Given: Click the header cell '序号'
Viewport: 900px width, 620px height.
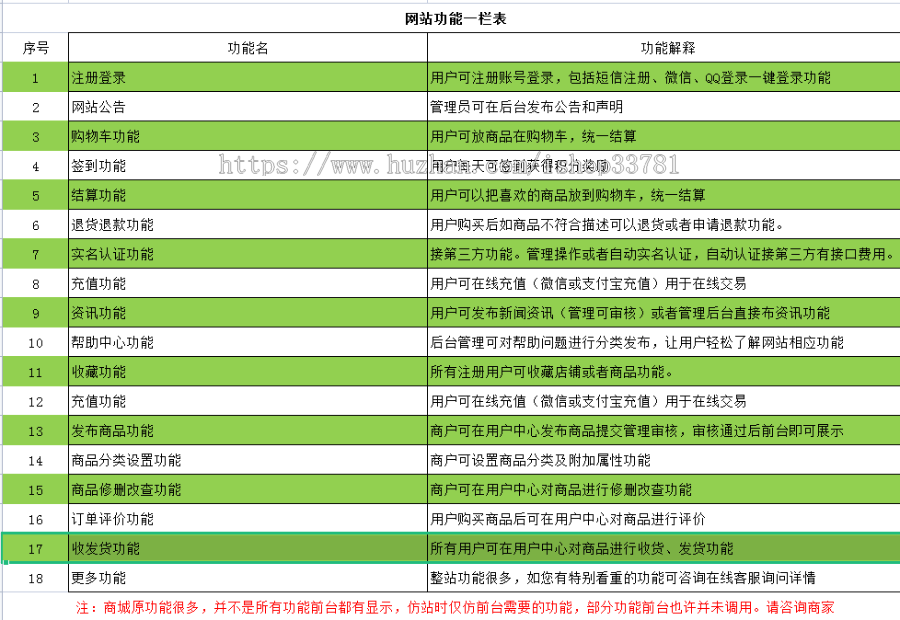Looking at the screenshot, I should 36,48.
